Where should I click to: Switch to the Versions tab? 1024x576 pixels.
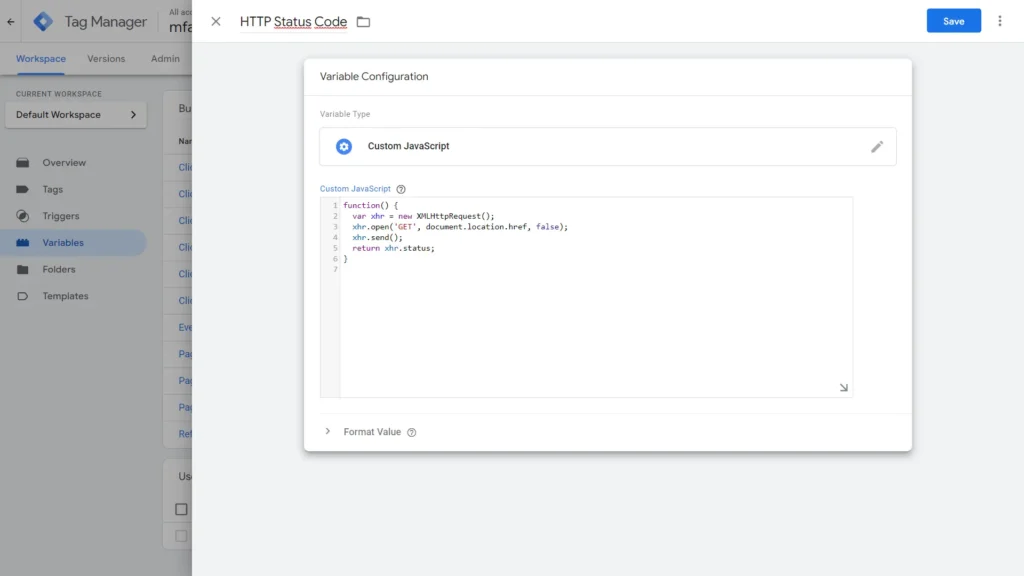pyautogui.click(x=107, y=59)
